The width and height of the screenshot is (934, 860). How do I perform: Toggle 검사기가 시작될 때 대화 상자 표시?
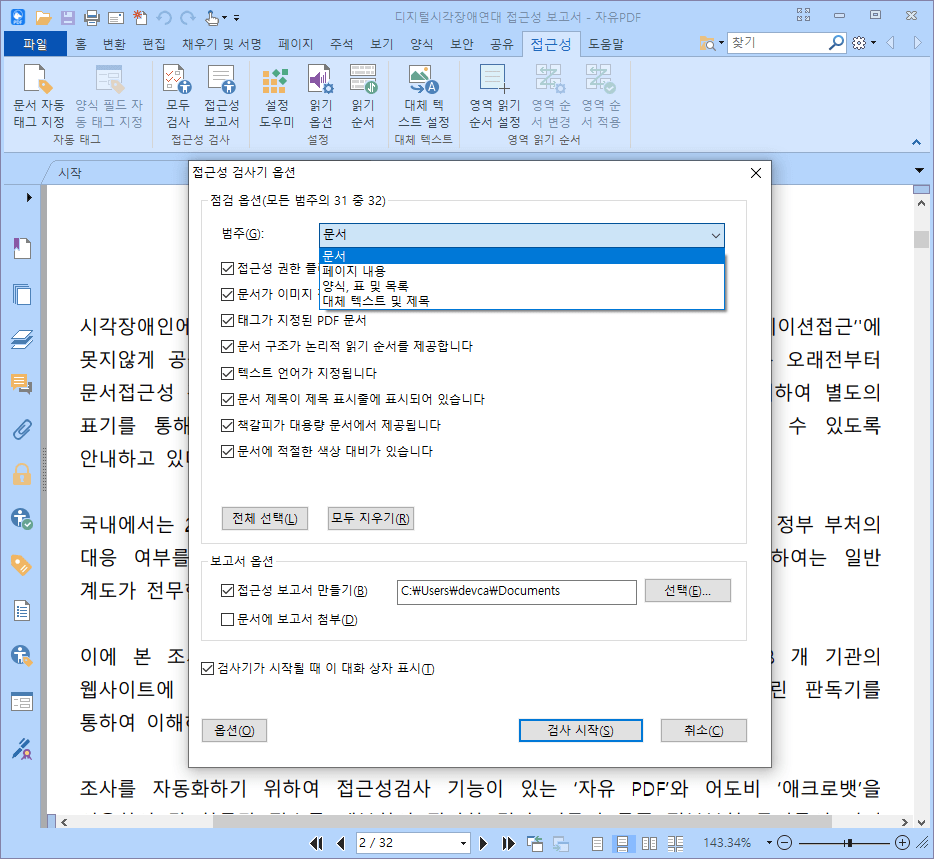click(x=207, y=668)
